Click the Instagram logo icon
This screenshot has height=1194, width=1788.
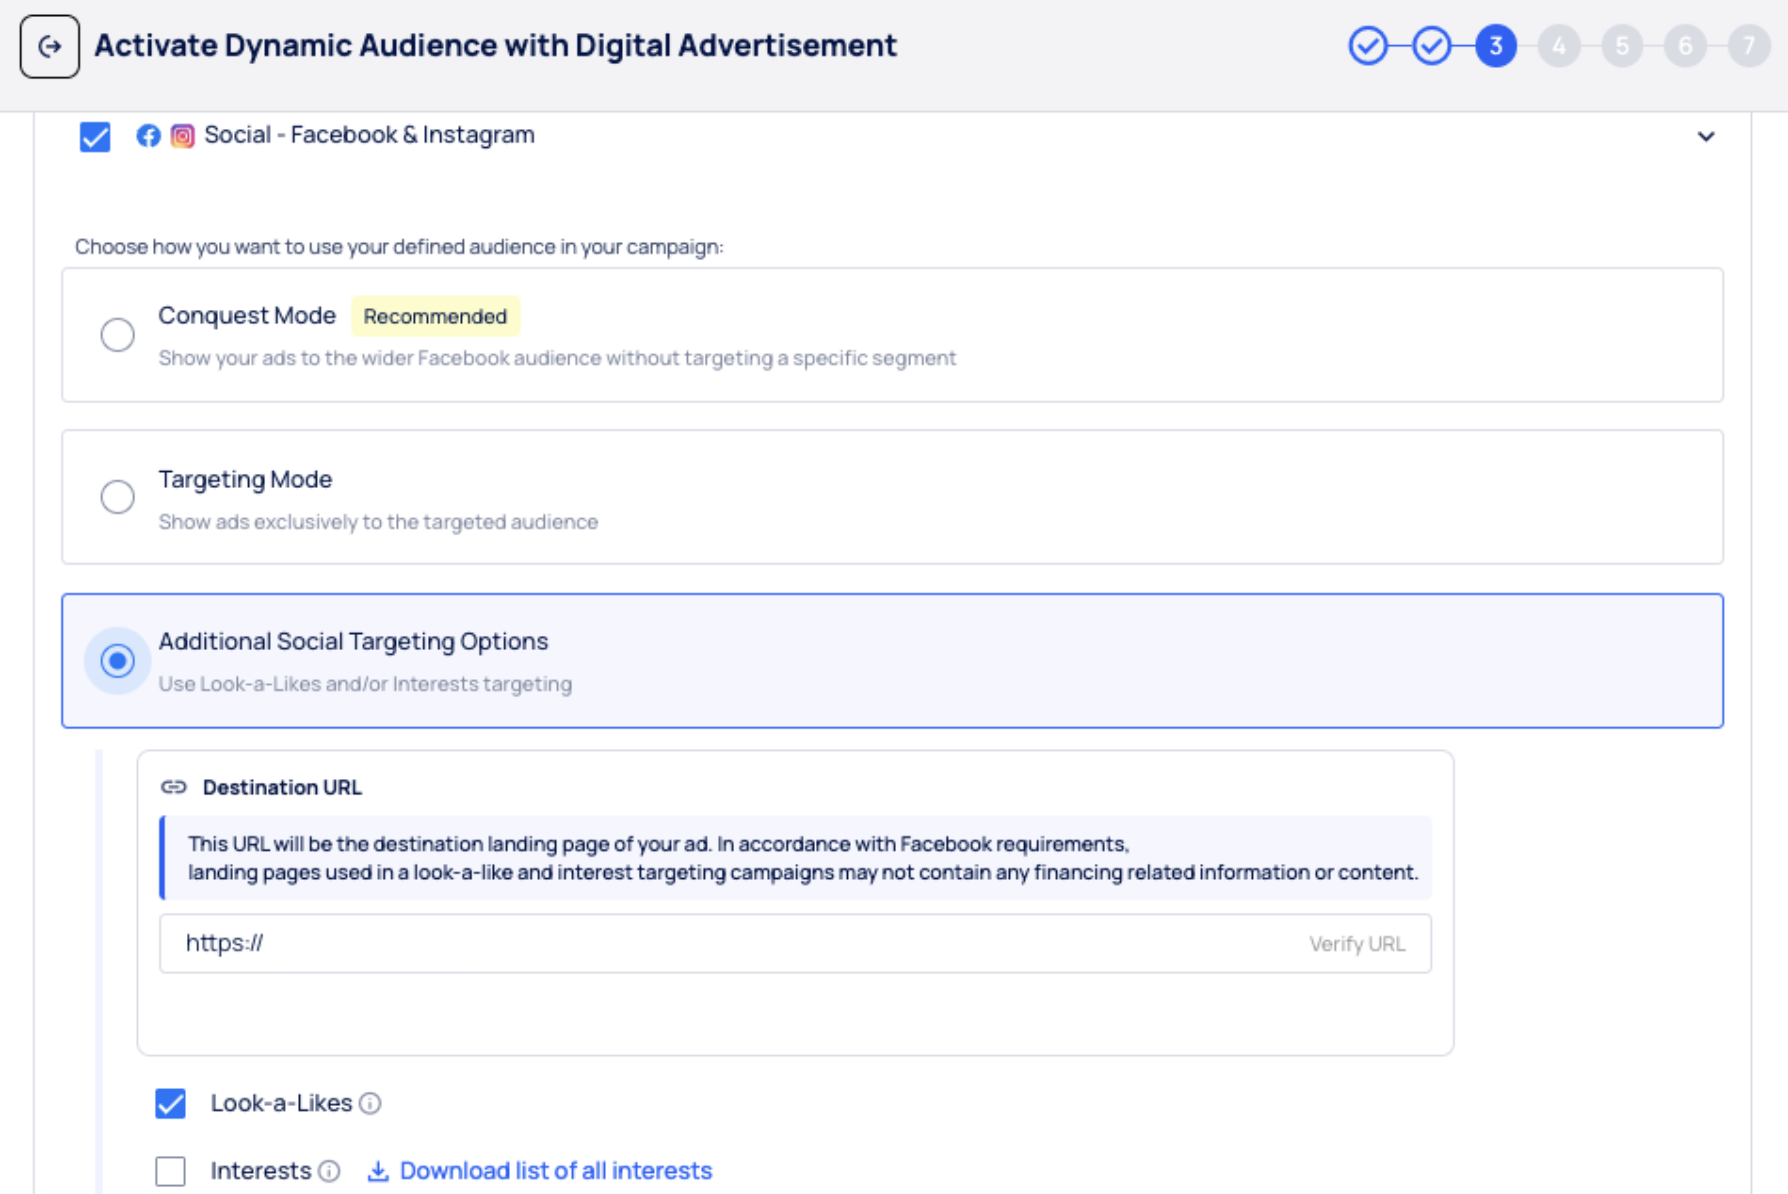[182, 136]
